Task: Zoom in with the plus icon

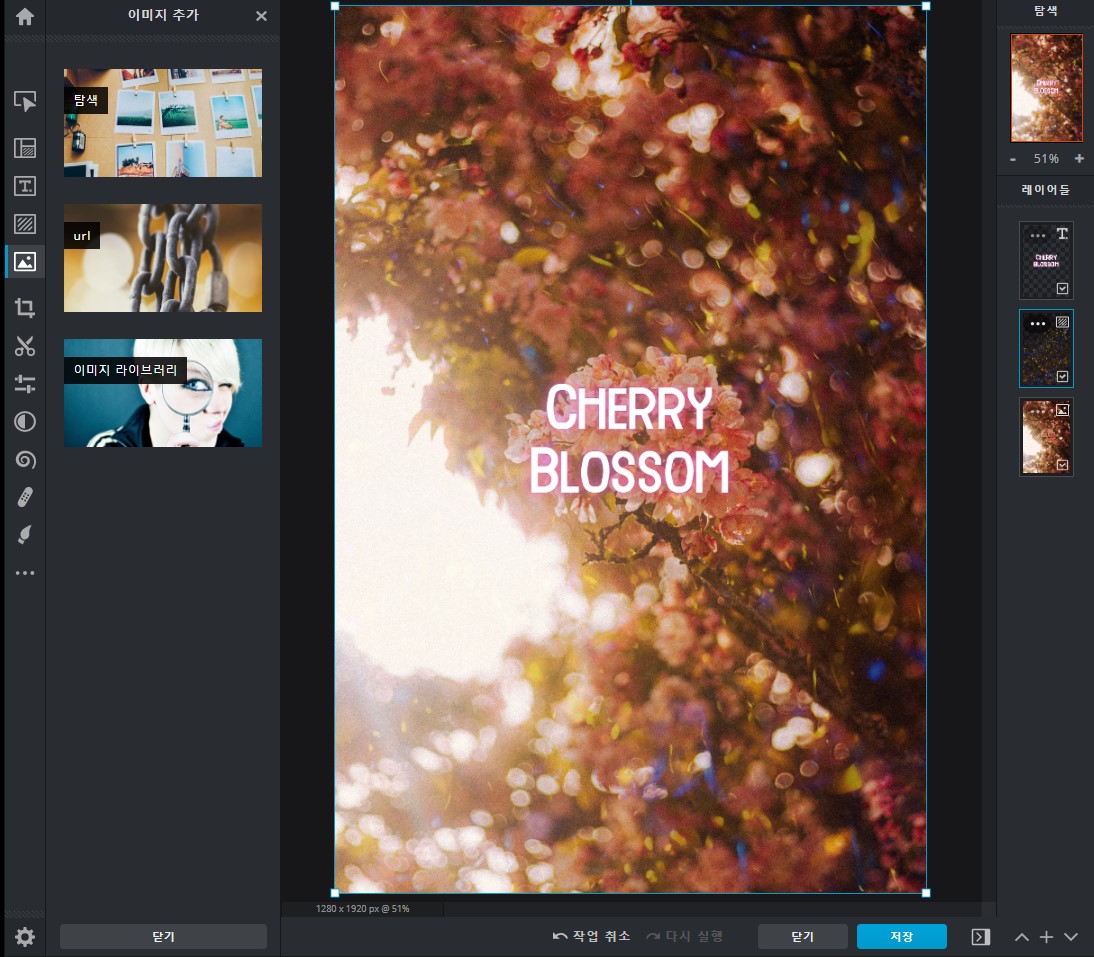Action: coord(1079,158)
